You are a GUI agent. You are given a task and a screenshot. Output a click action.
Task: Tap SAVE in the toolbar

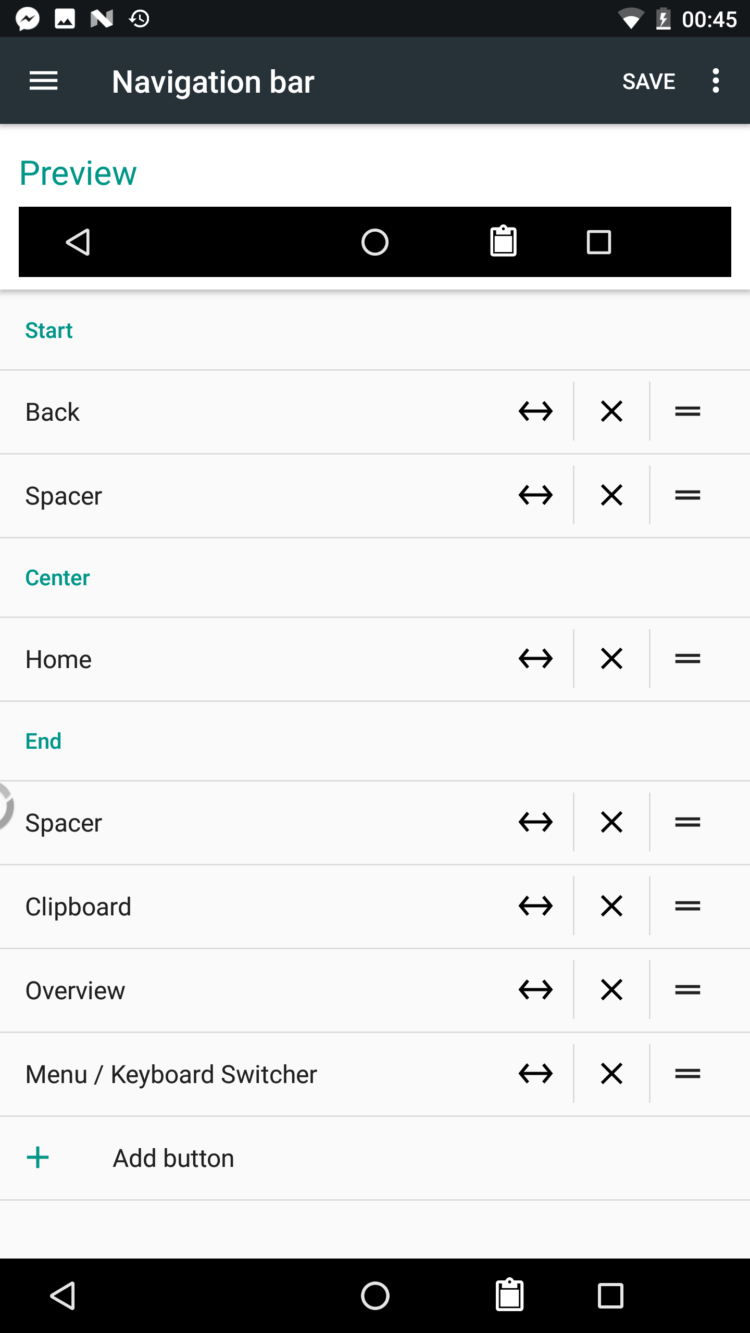click(x=648, y=81)
